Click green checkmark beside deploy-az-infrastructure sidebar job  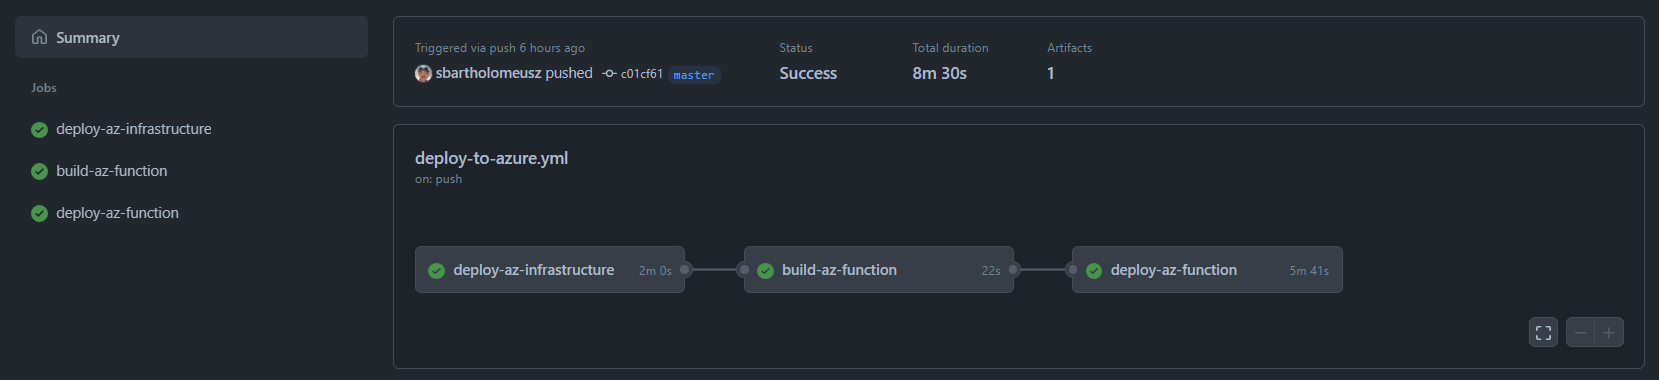coord(39,129)
